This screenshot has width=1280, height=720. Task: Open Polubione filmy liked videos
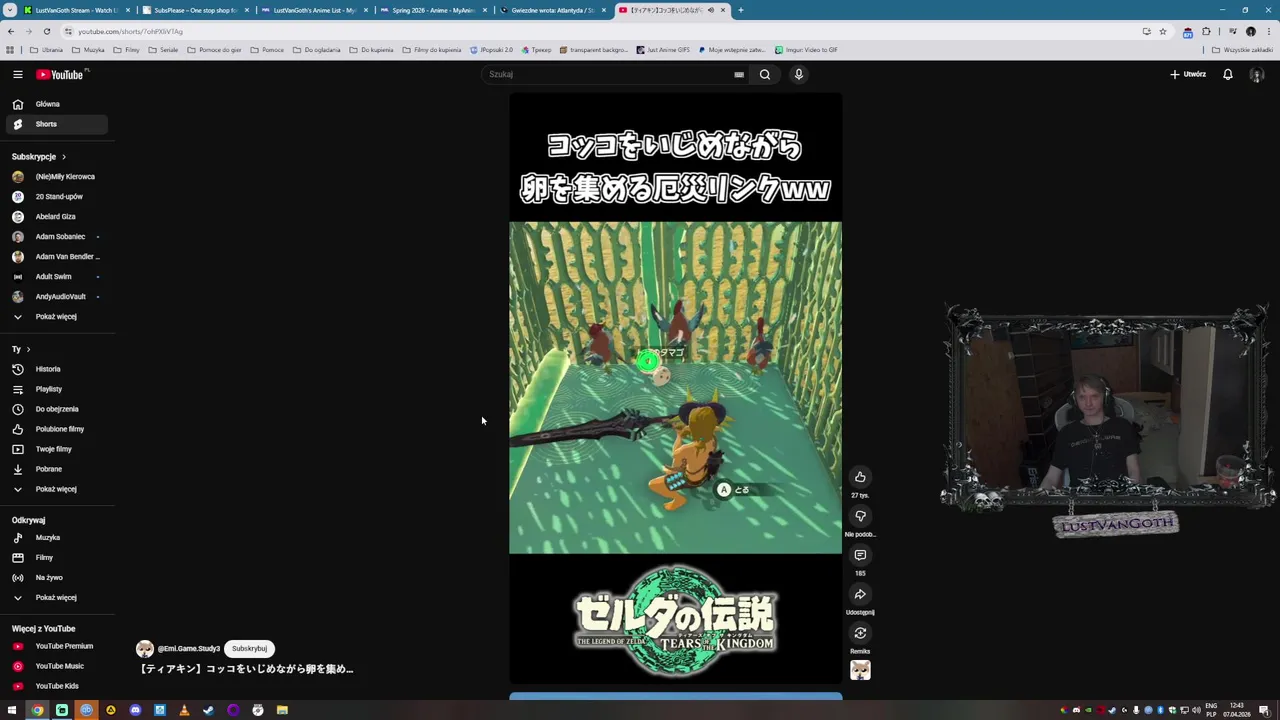pyautogui.click(x=56, y=429)
